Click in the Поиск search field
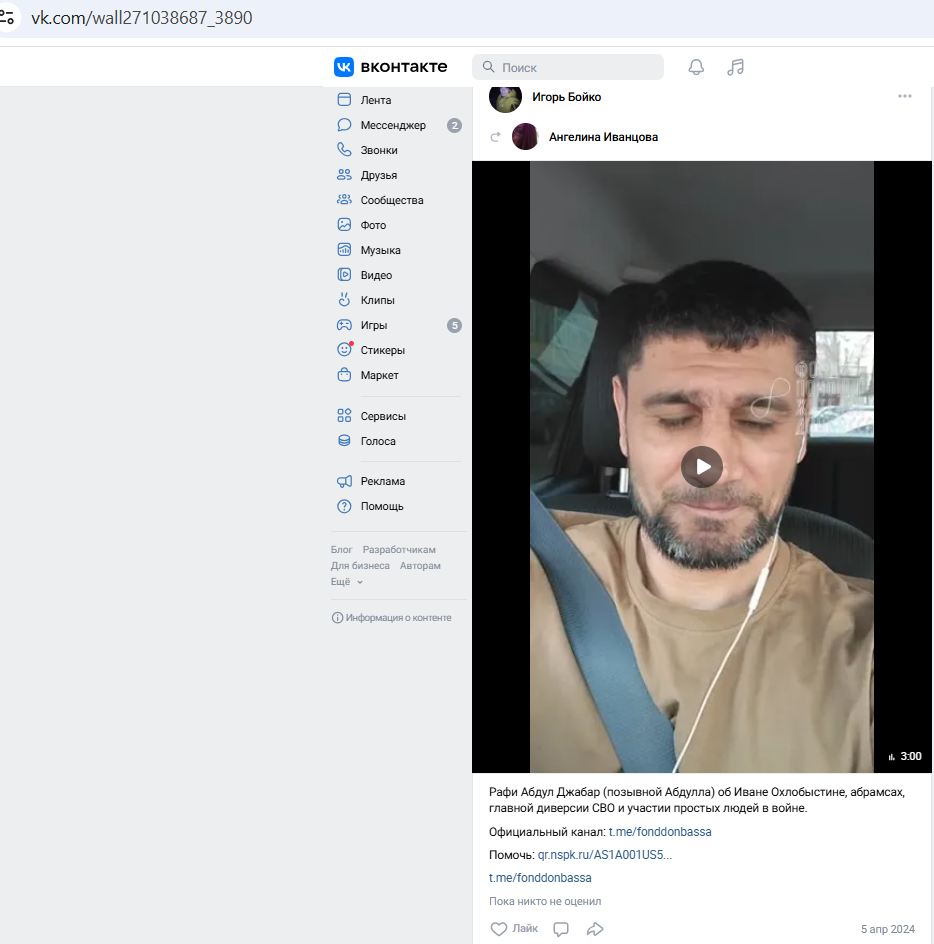Image resolution: width=934 pixels, height=944 pixels. coord(568,67)
